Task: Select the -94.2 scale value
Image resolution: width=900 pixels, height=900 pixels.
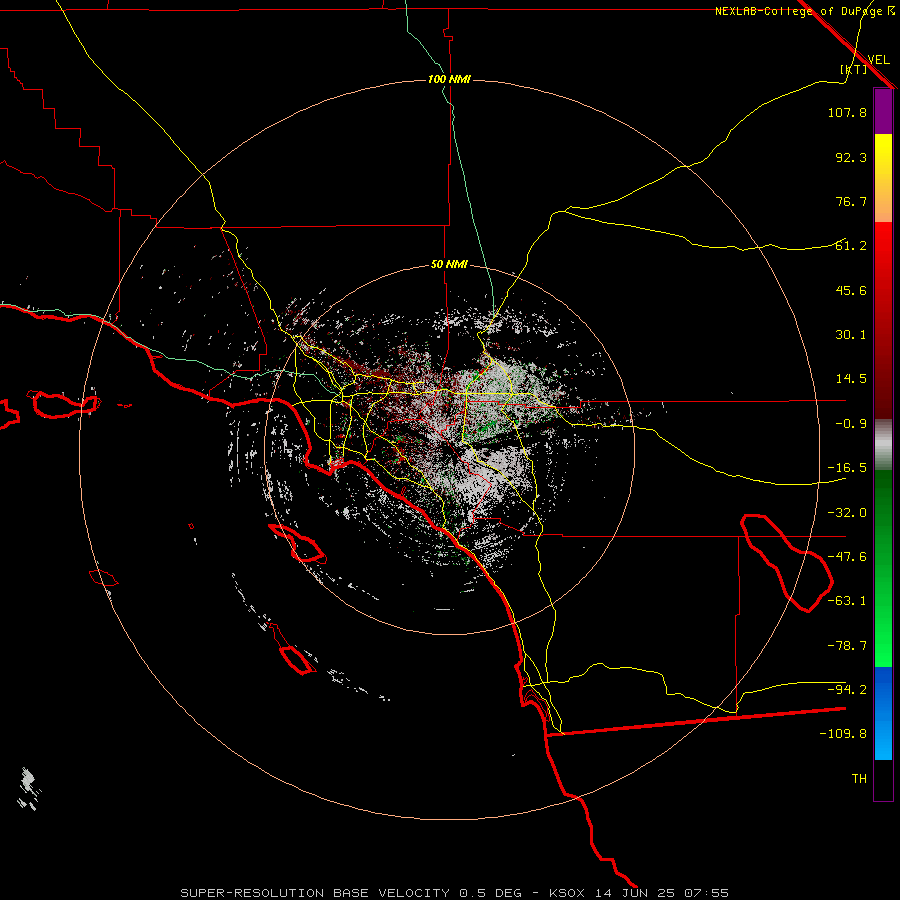Action: [847, 690]
